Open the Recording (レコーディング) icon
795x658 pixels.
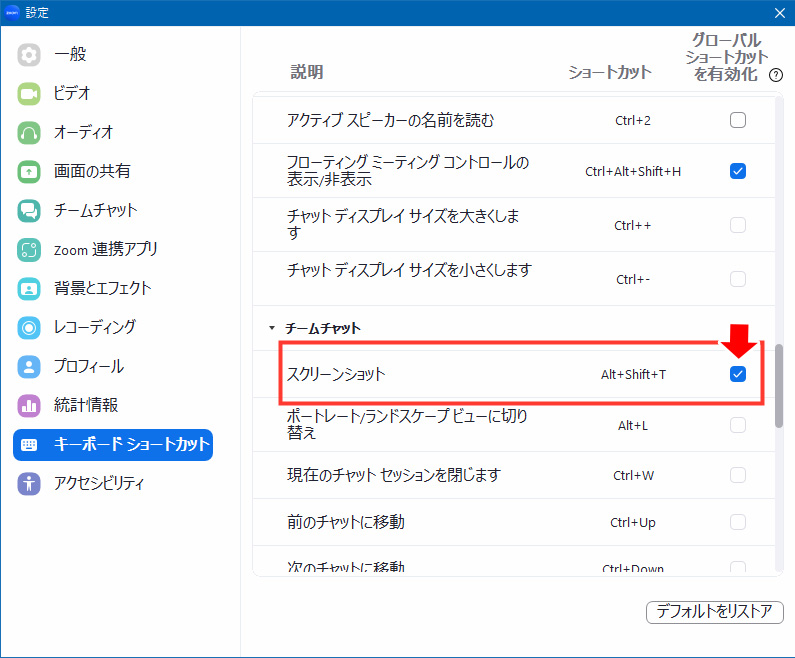tap(29, 327)
